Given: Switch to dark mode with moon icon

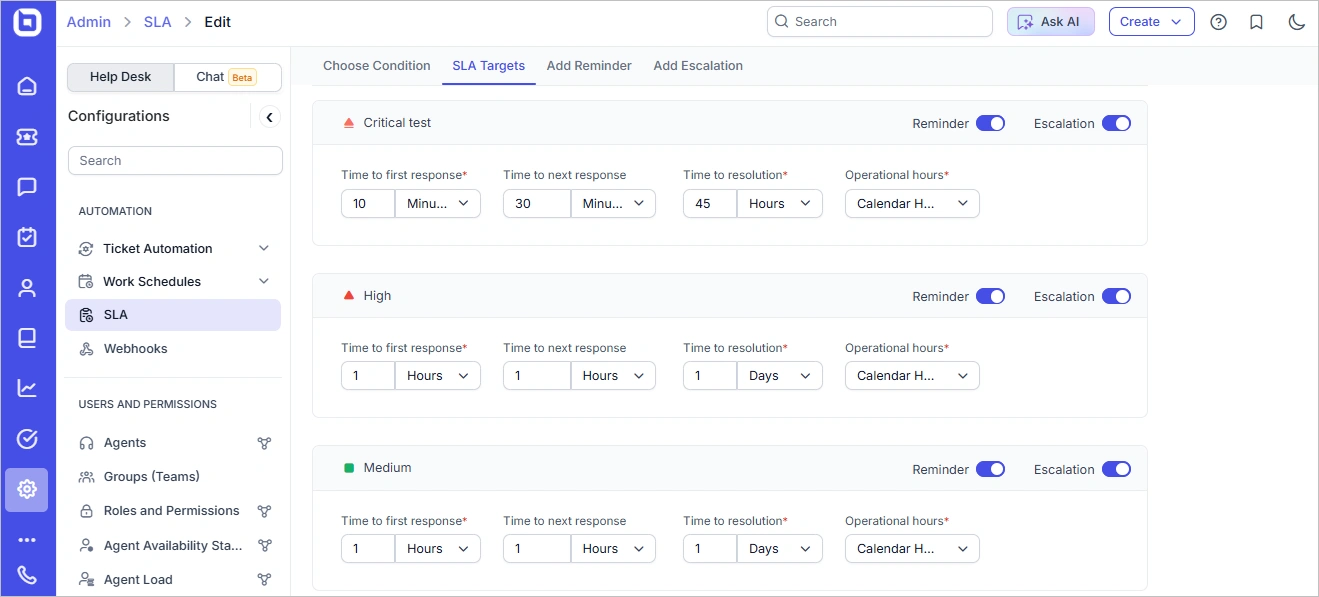Looking at the screenshot, I should [x=1296, y=22].
